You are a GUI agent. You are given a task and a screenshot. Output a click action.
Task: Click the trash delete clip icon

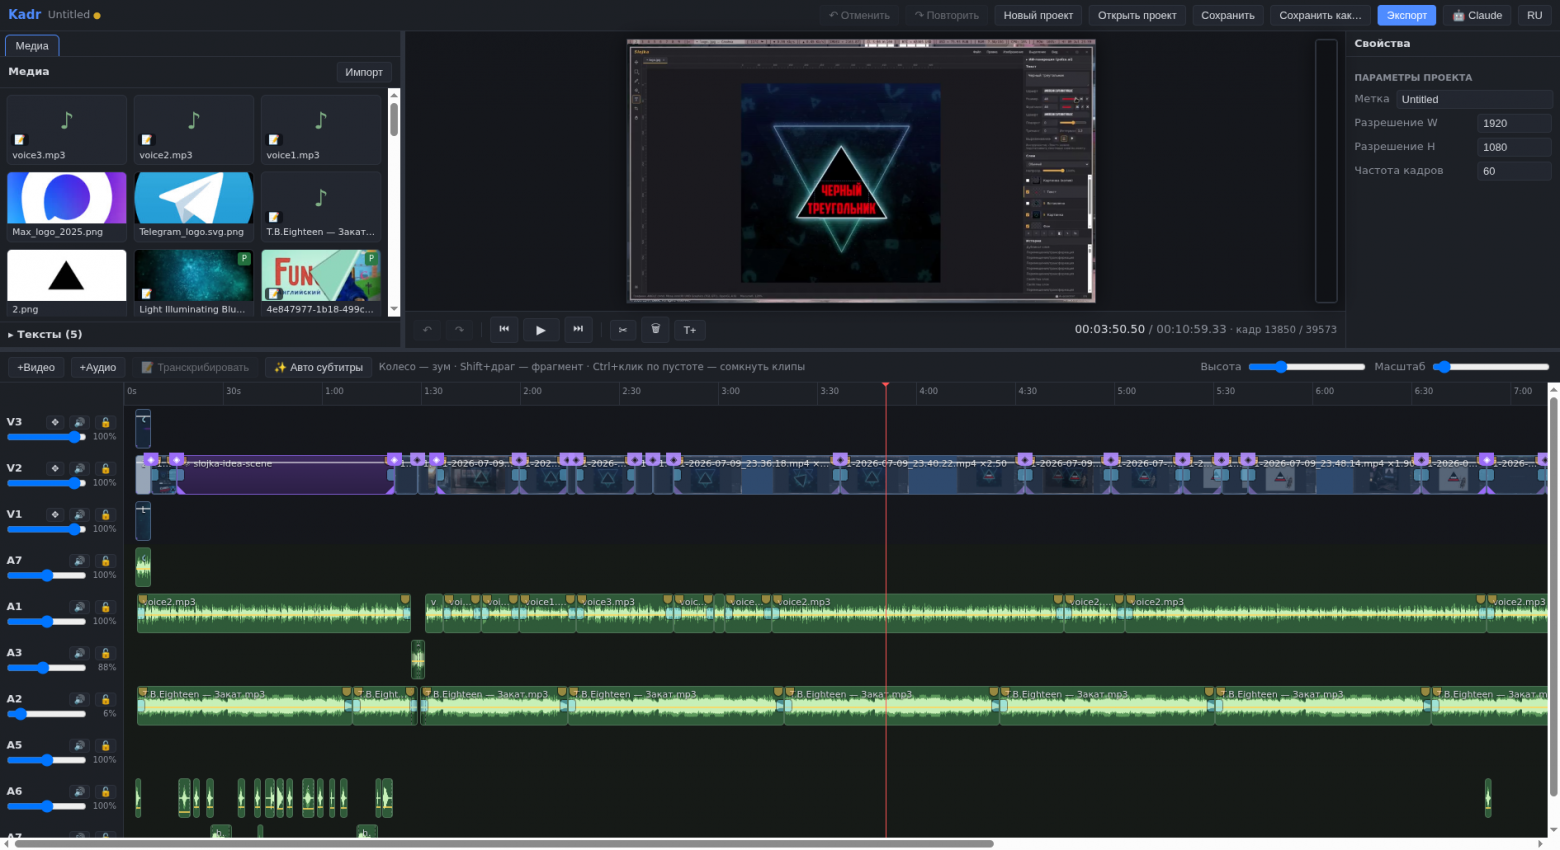click(656, 330)
